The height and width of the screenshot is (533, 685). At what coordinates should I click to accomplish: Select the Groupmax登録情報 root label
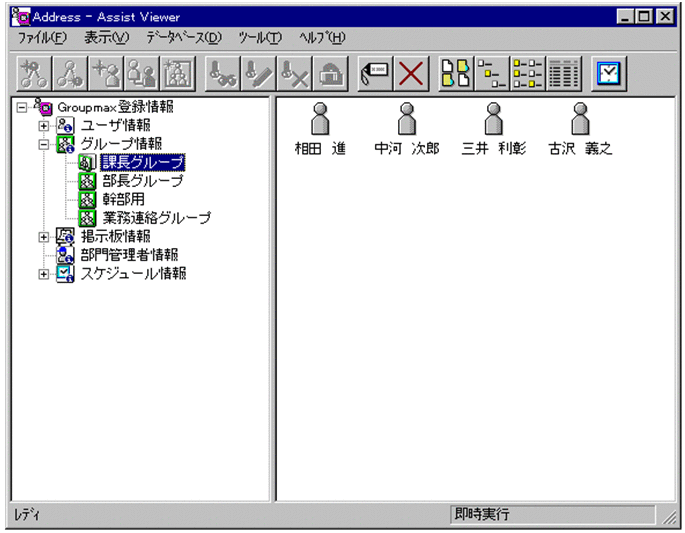(x=115, y=107)
